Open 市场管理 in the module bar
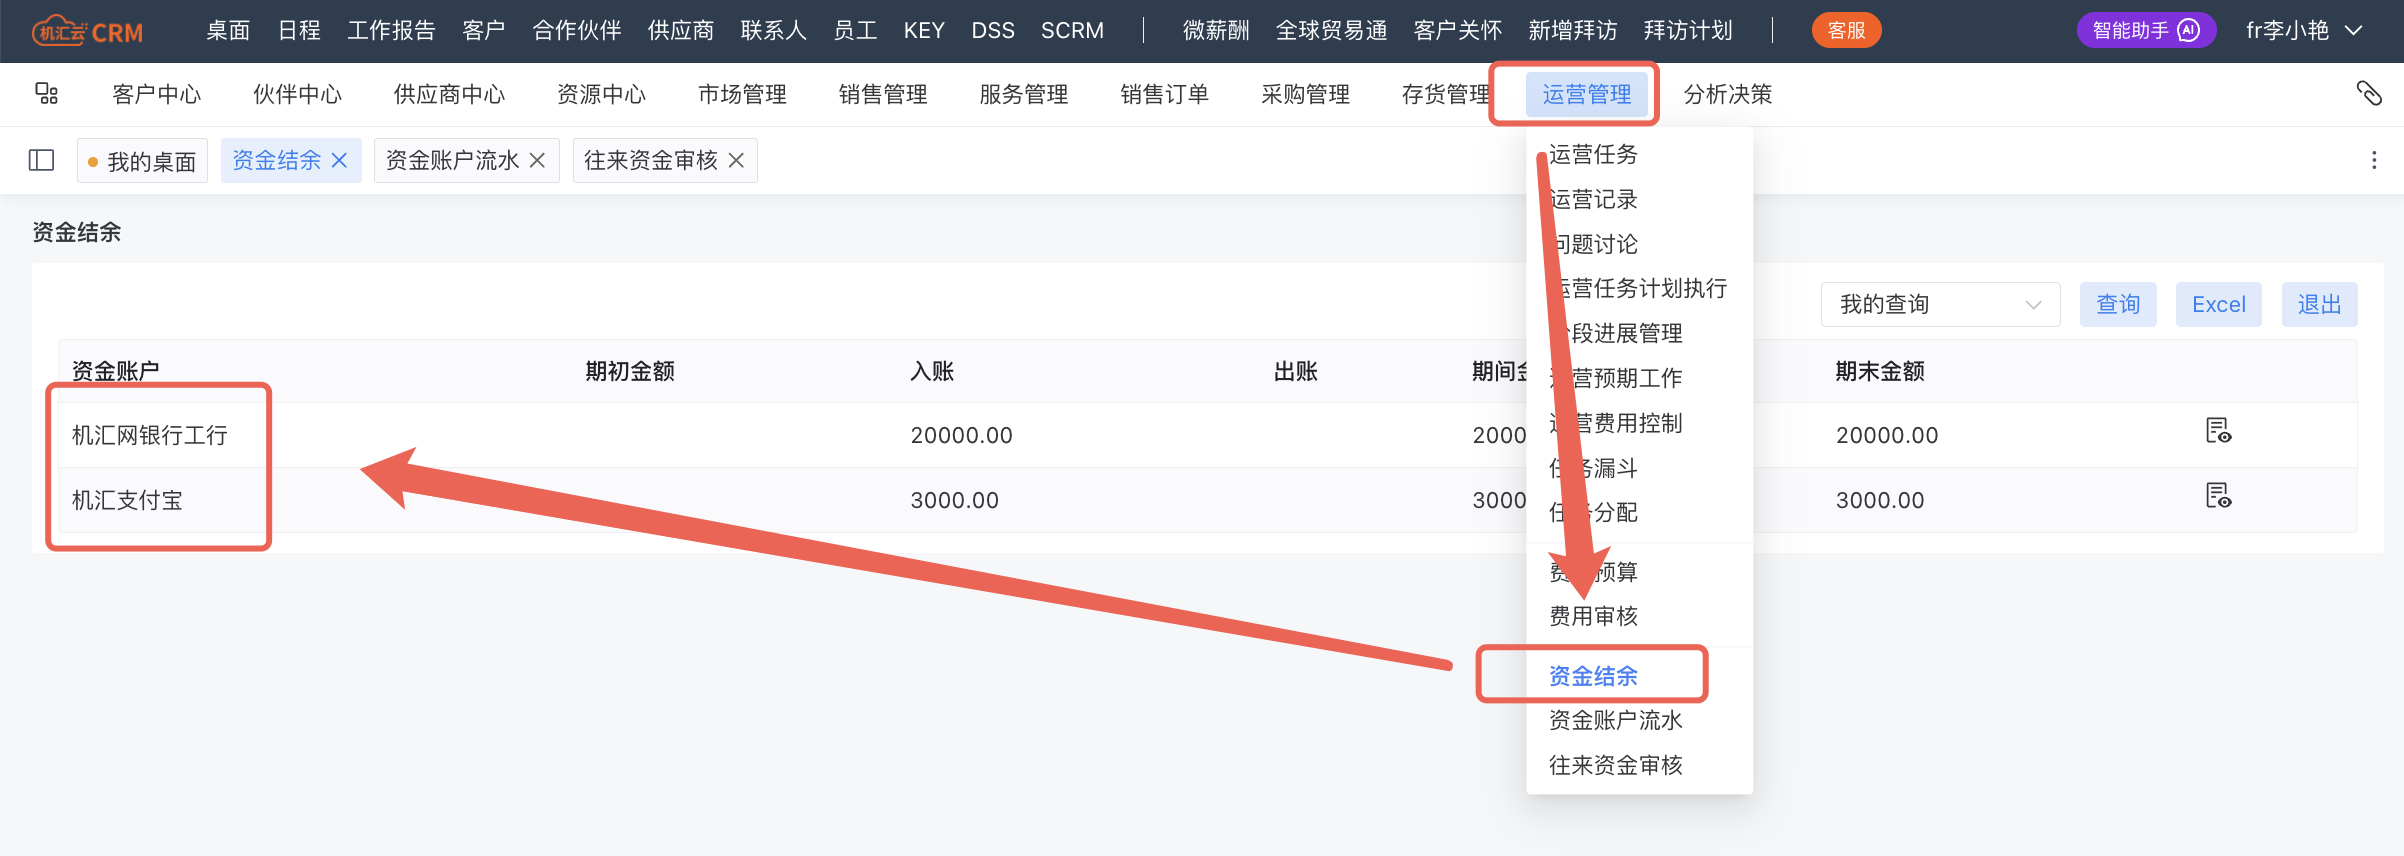The height and width of the screenshot is (856, 2404). [x=742, y=94]
